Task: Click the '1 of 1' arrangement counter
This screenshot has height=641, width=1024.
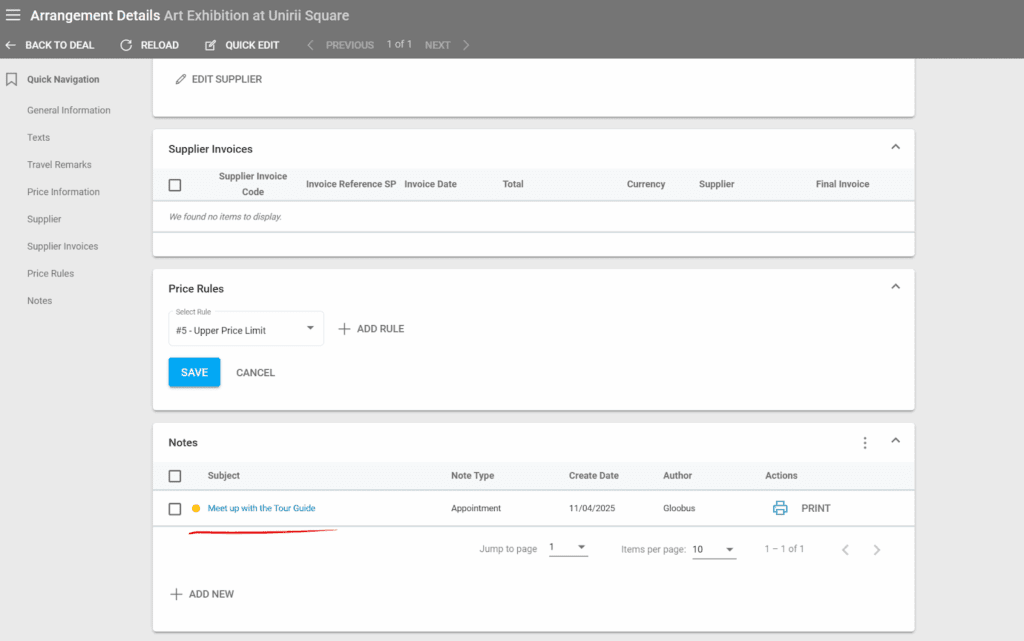Action: [x=399, y=44]
